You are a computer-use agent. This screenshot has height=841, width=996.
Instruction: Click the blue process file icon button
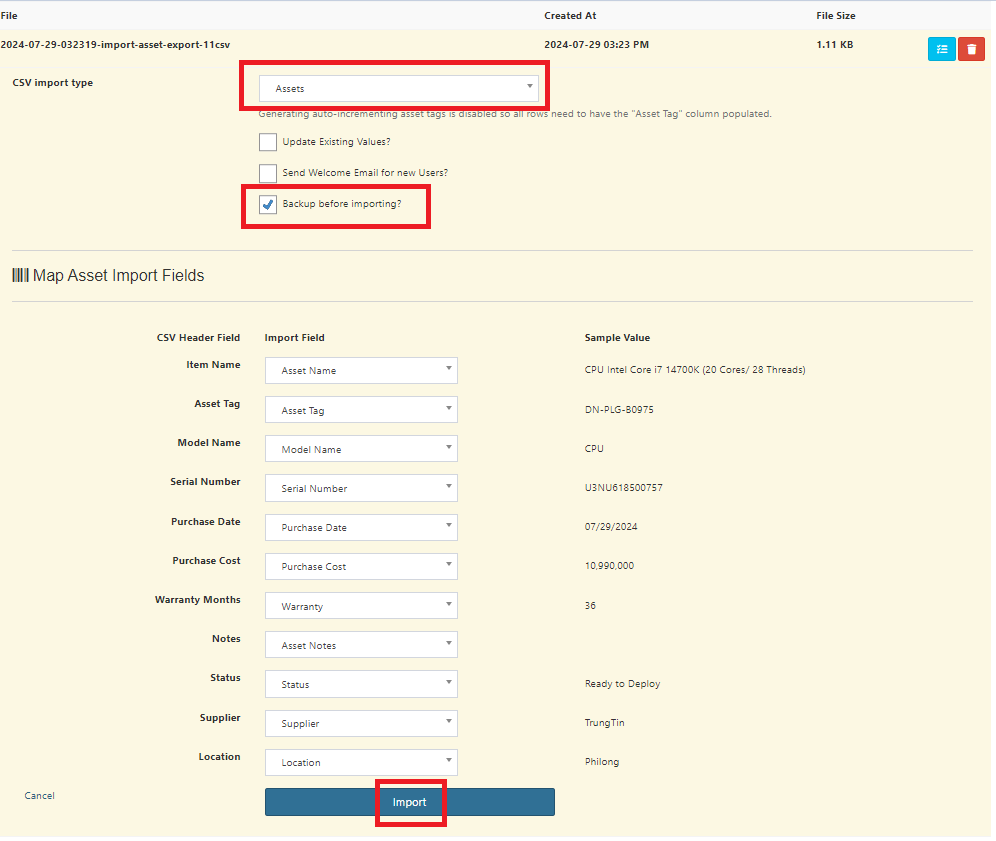click(941, 49)
